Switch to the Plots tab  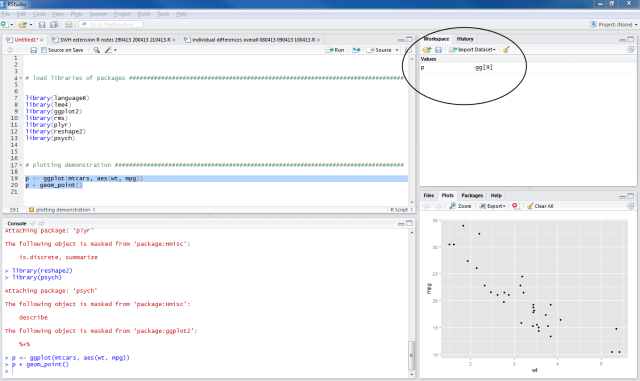coord(447,196)
